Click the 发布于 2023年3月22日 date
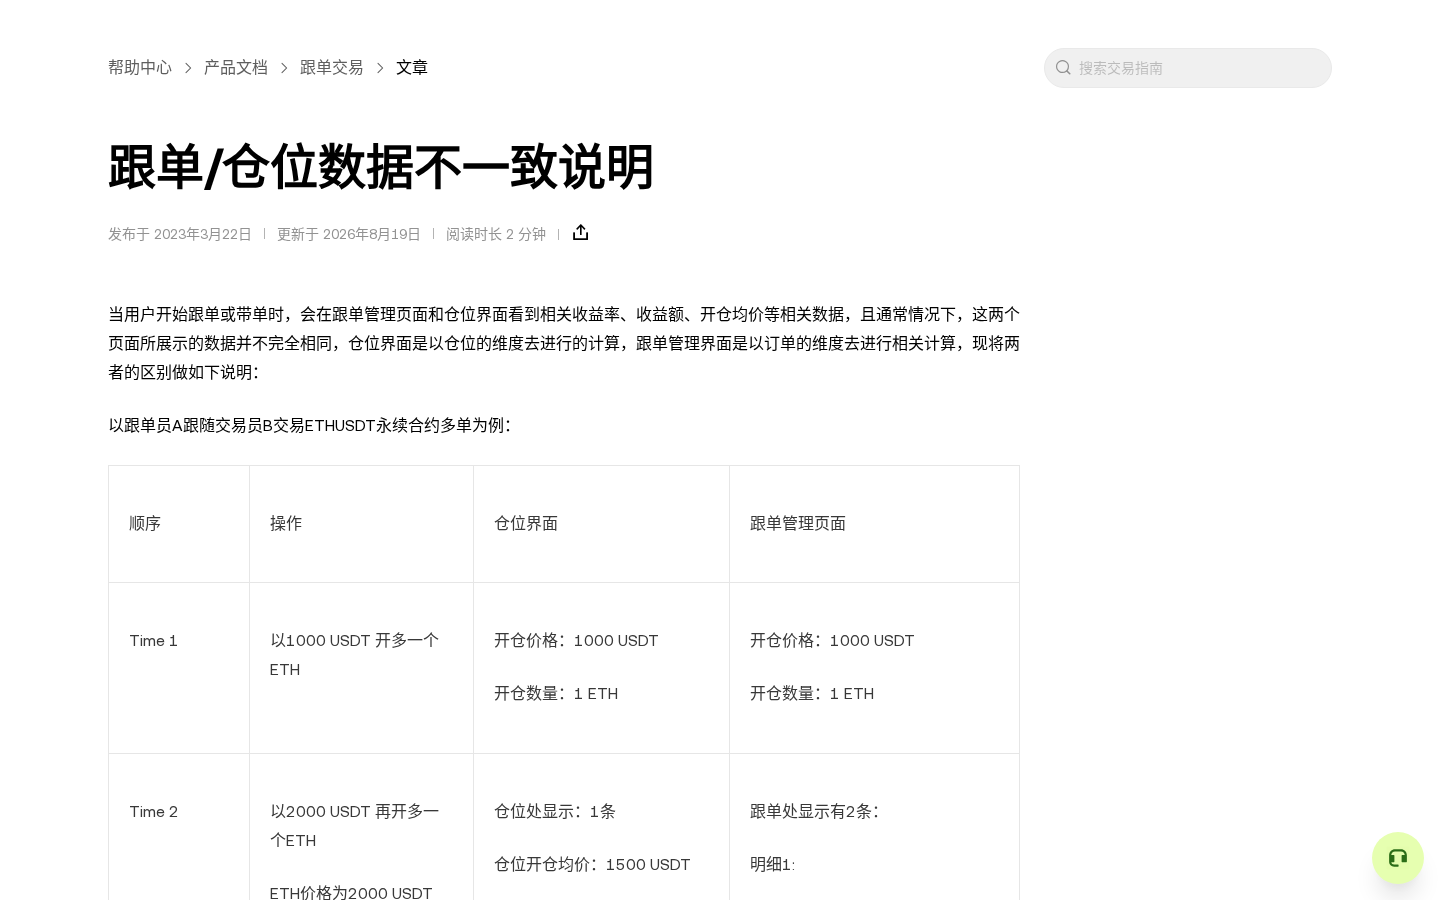 click(x=180, y=234)
